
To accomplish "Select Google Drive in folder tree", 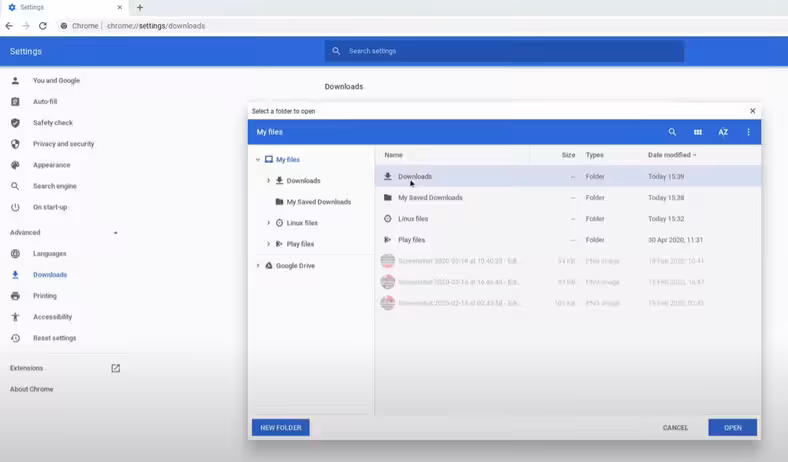I will [295, 266].
